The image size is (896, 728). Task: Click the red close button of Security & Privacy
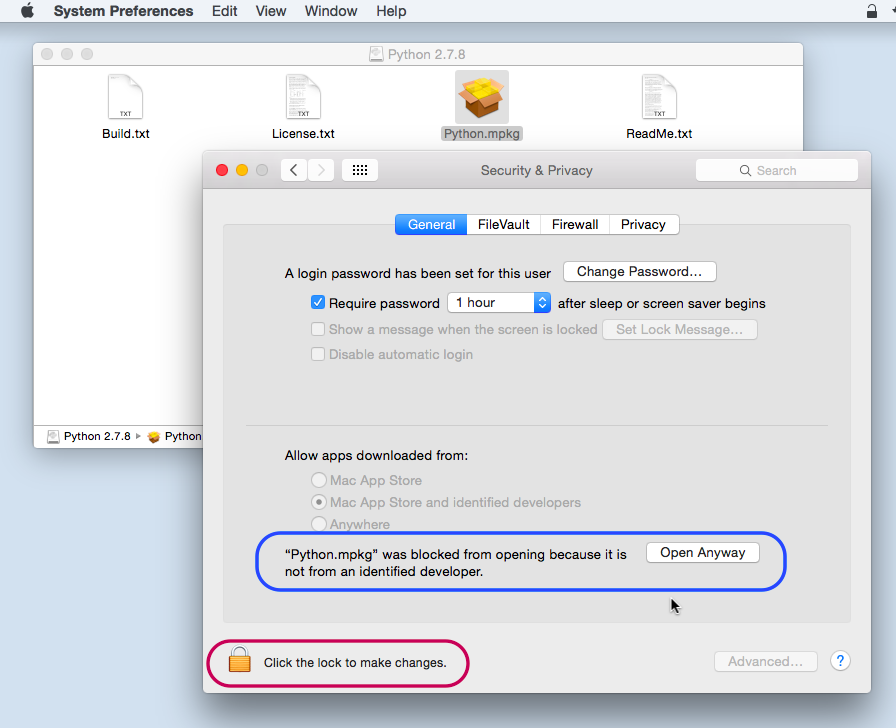click(222, 170)
